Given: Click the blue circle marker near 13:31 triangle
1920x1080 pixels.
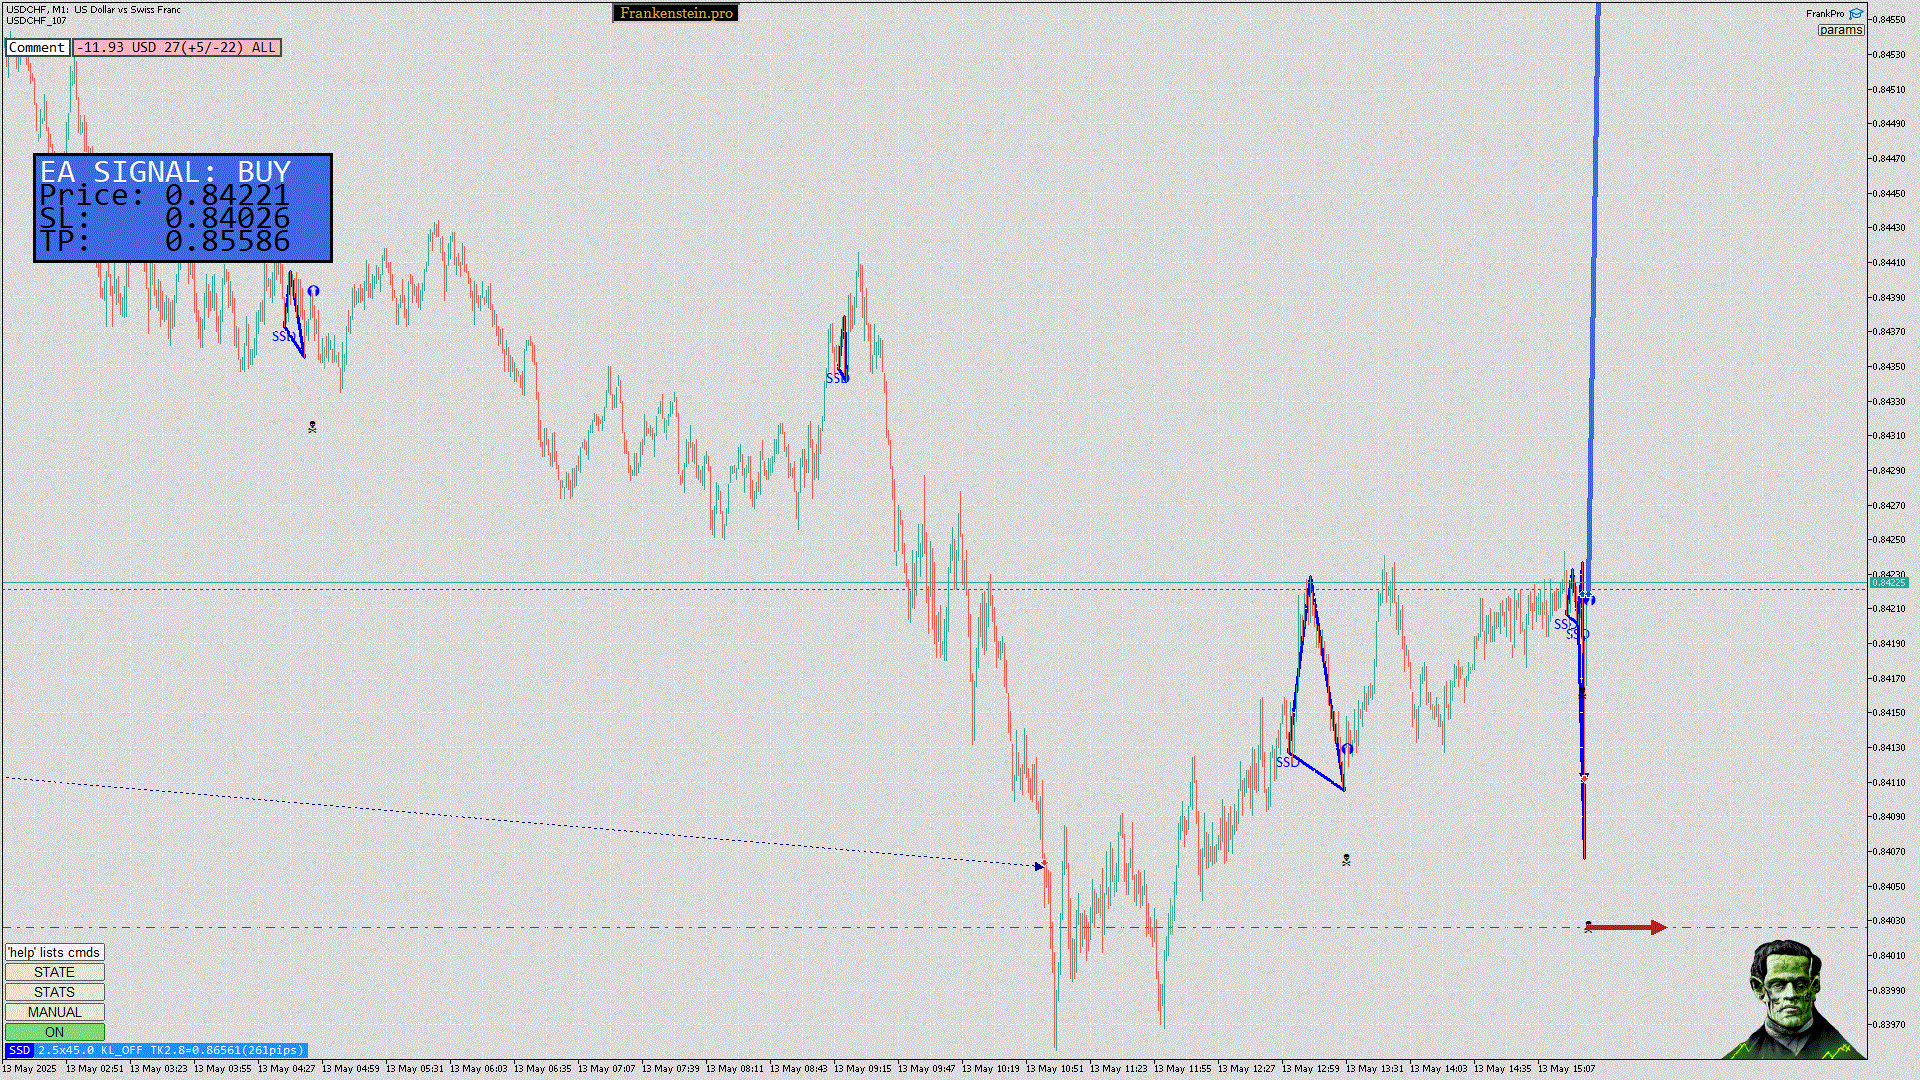Looking at the screenshot, I should click(x=1347, y=749).
